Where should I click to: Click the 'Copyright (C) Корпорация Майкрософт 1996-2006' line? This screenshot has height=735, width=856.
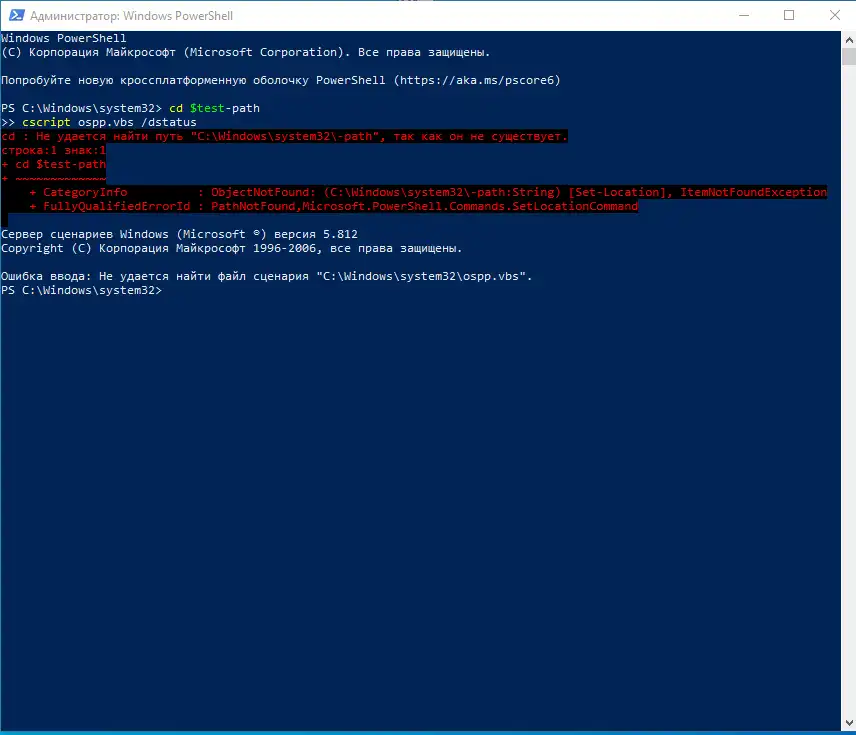231,248
